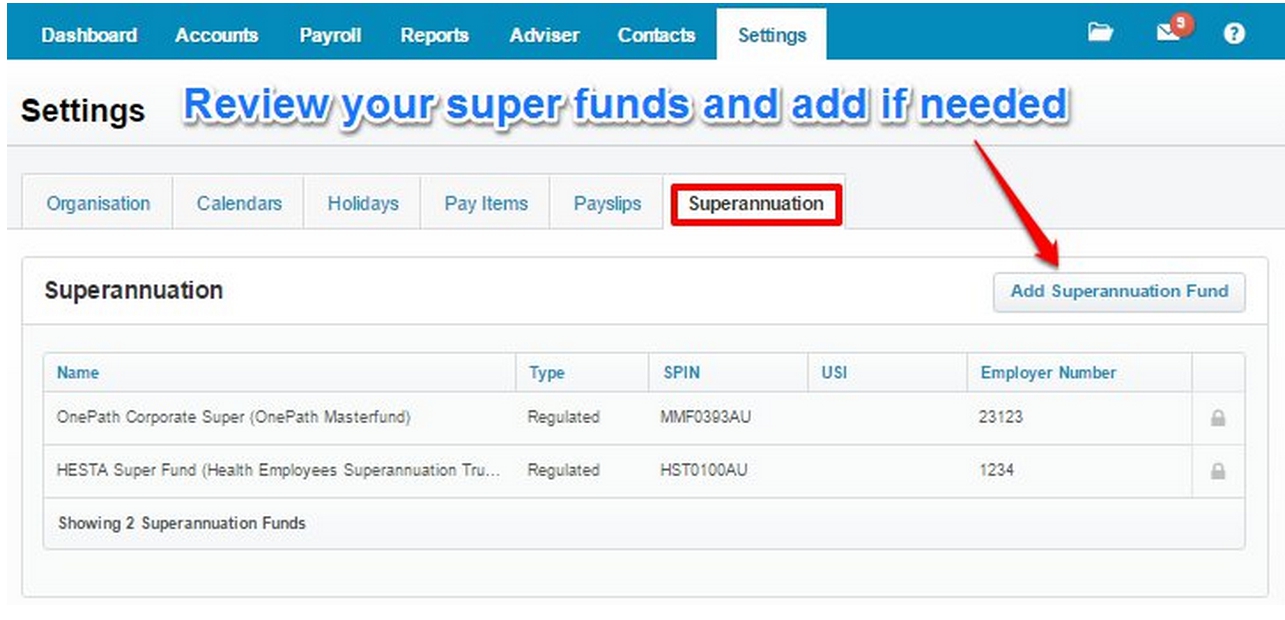The width and height of the screenshot is (1285, 620).
Task: Go to the Payroll menu
Action: click(x=329, y=35)
